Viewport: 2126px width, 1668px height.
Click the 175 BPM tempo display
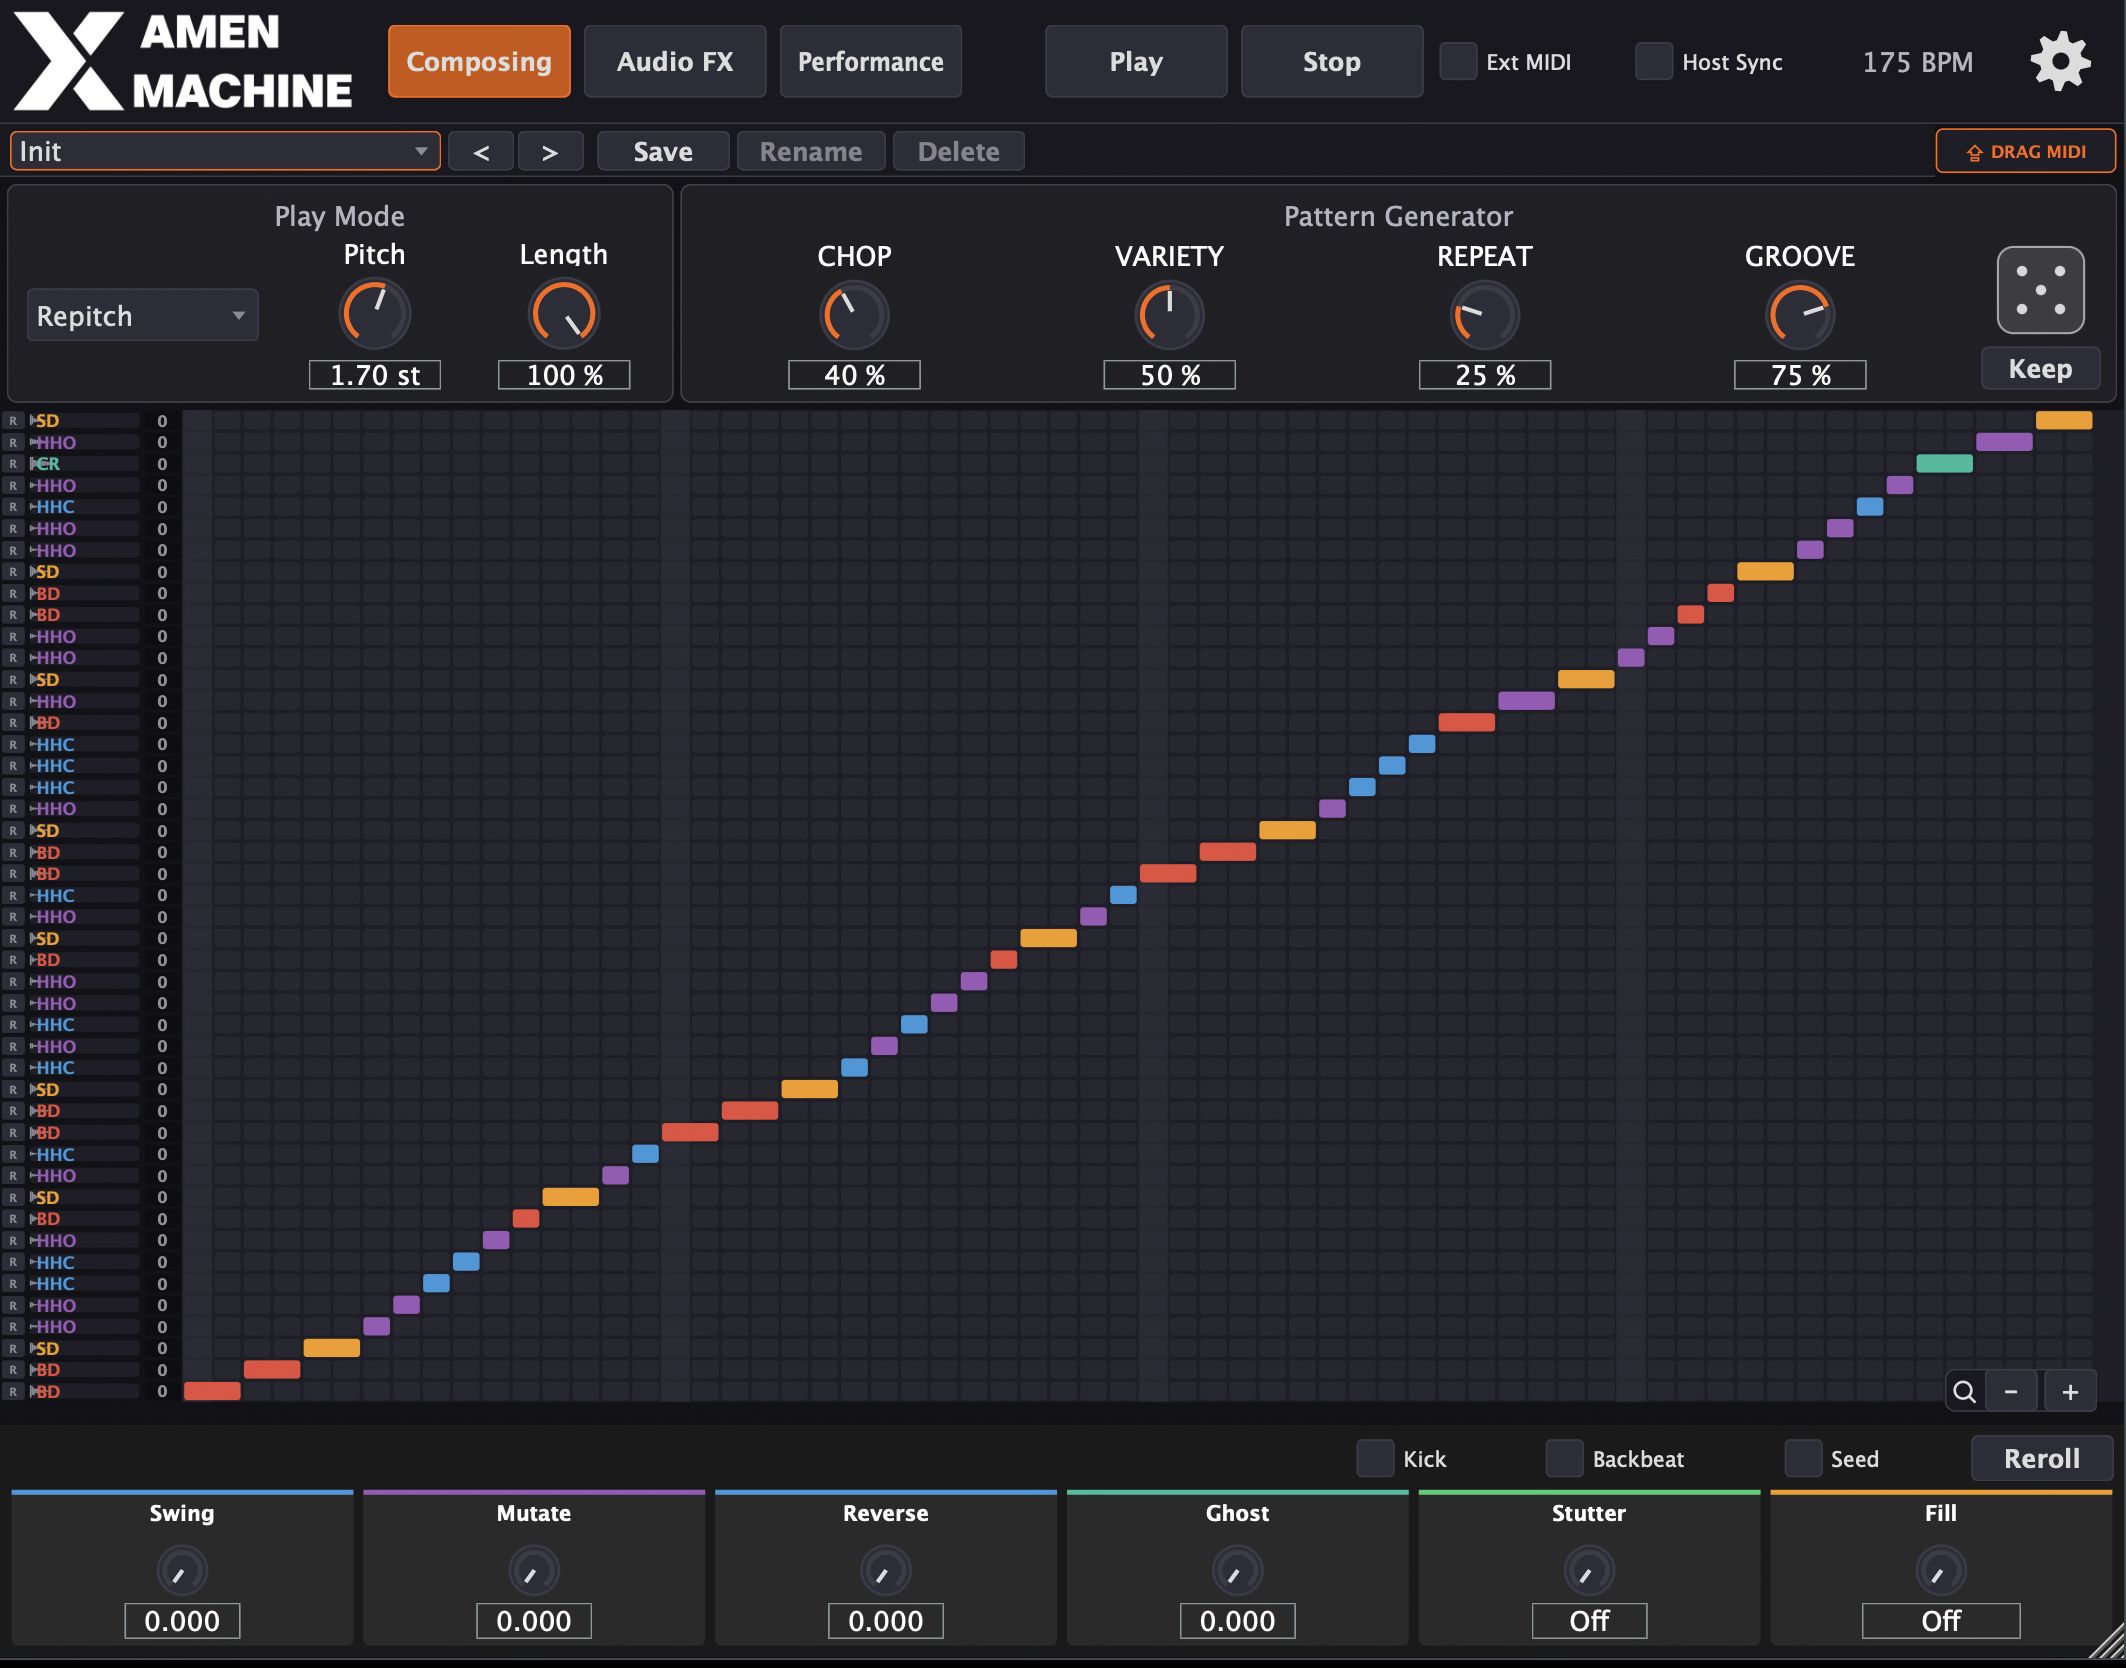[x=1917, y=62]
